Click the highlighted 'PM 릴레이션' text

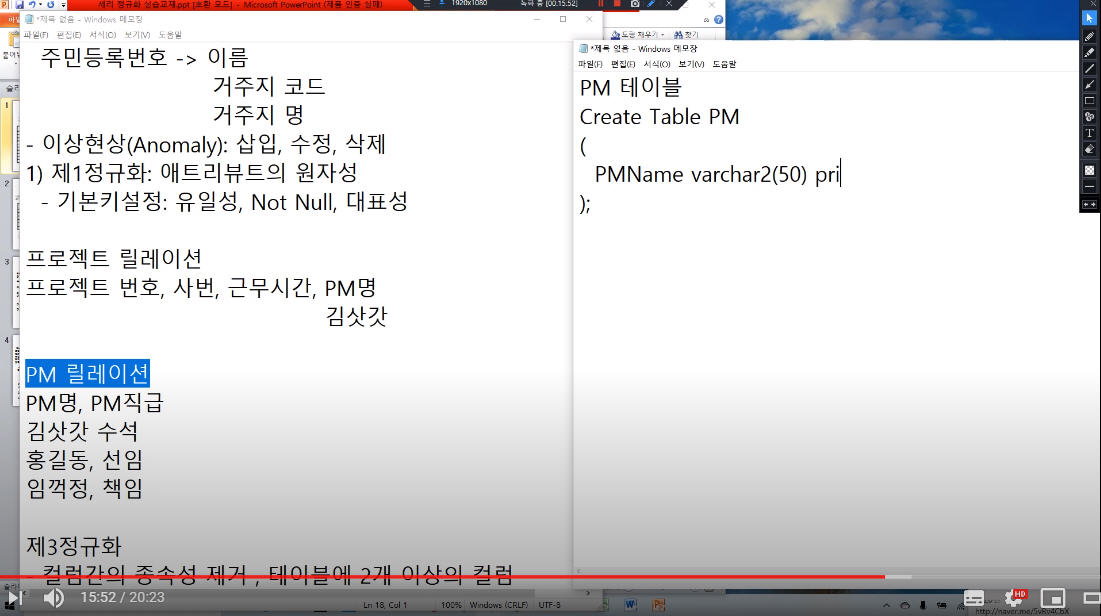pos(87,374)
